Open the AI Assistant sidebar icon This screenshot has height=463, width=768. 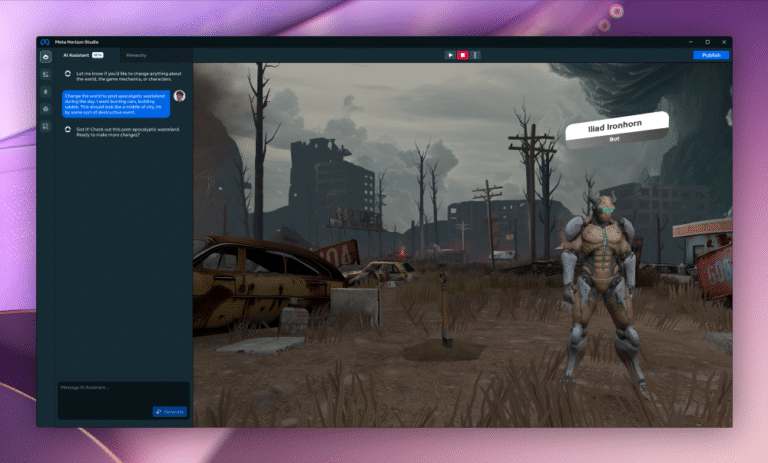tap(45, 57)
